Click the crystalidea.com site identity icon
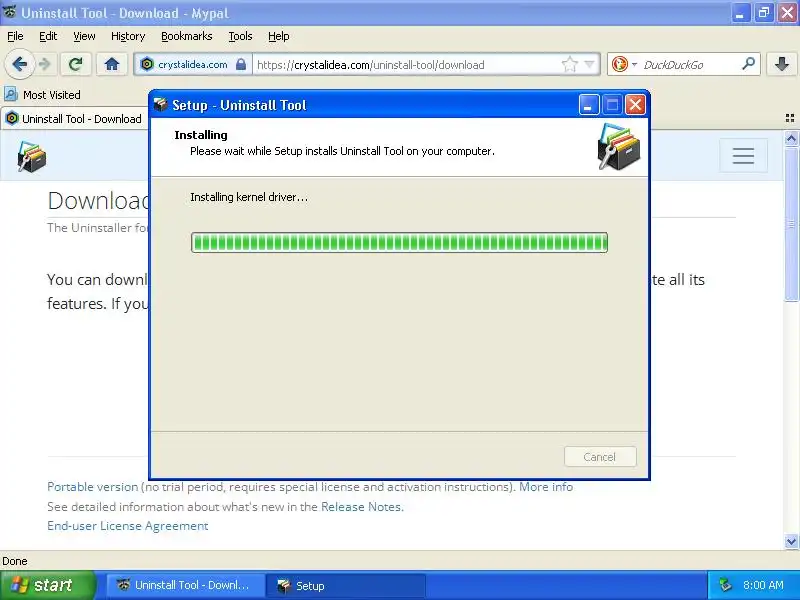The width and height of the screenshot is (800, 600). pyautogui.click(x=147, y=64)
